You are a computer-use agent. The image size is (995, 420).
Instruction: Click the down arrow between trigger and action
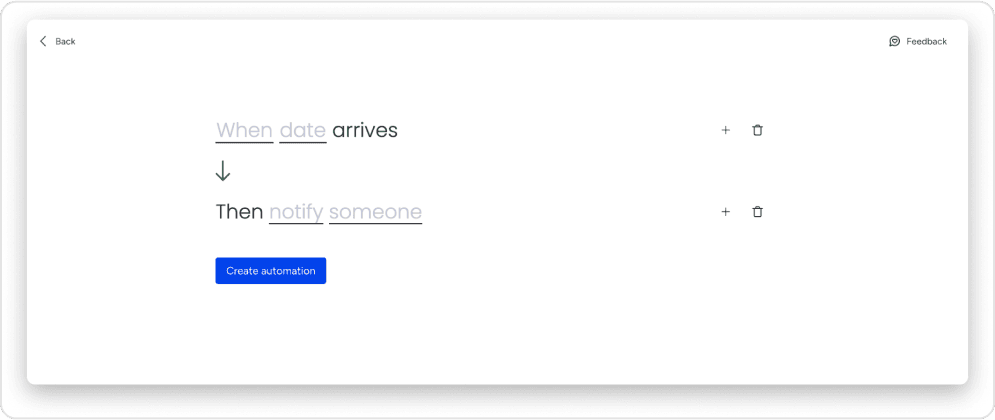[x=223, y=171]
